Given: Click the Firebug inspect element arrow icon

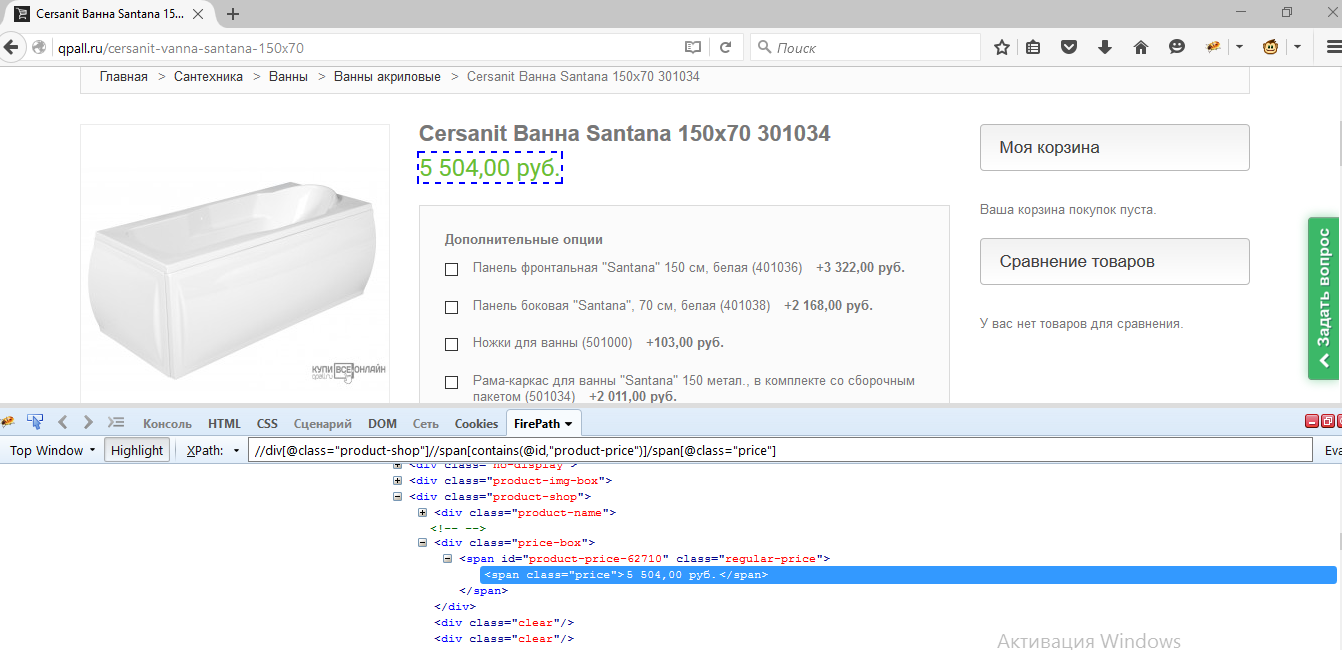Looking at the screenshot, I should pos(35,422).
